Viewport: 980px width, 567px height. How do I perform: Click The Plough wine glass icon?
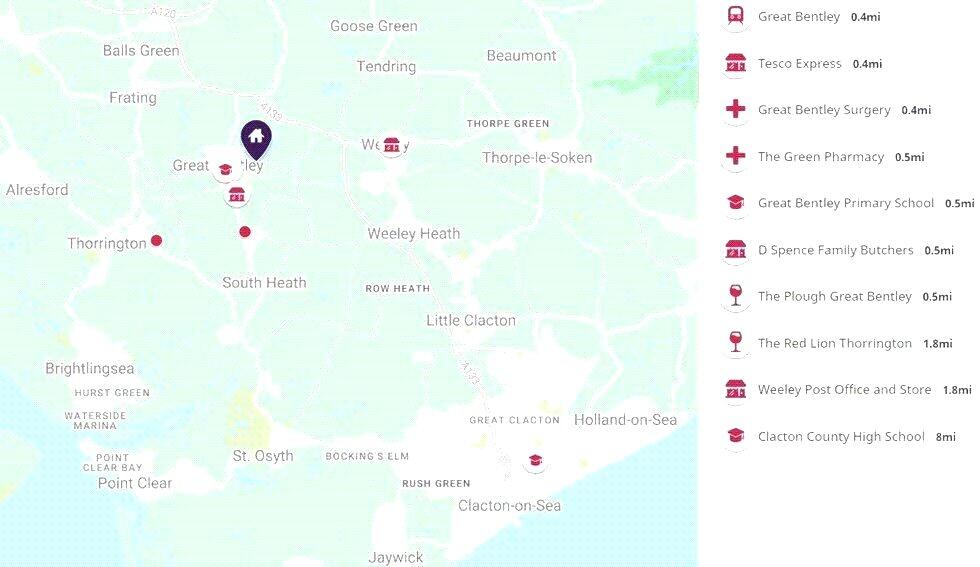click(x=736, y=296)
